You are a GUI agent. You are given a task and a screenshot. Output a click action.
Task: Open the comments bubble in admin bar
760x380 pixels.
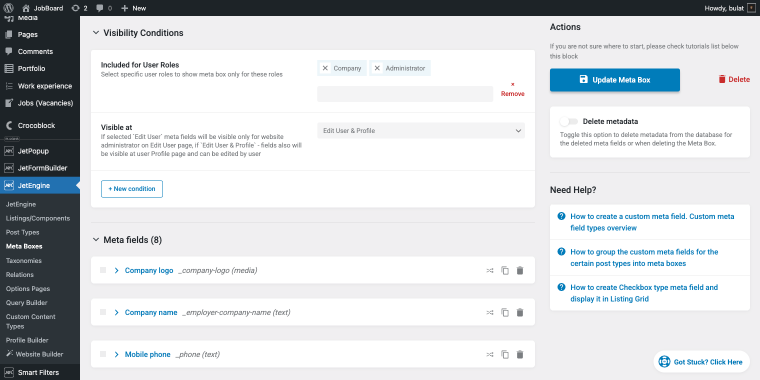(99, 8)
